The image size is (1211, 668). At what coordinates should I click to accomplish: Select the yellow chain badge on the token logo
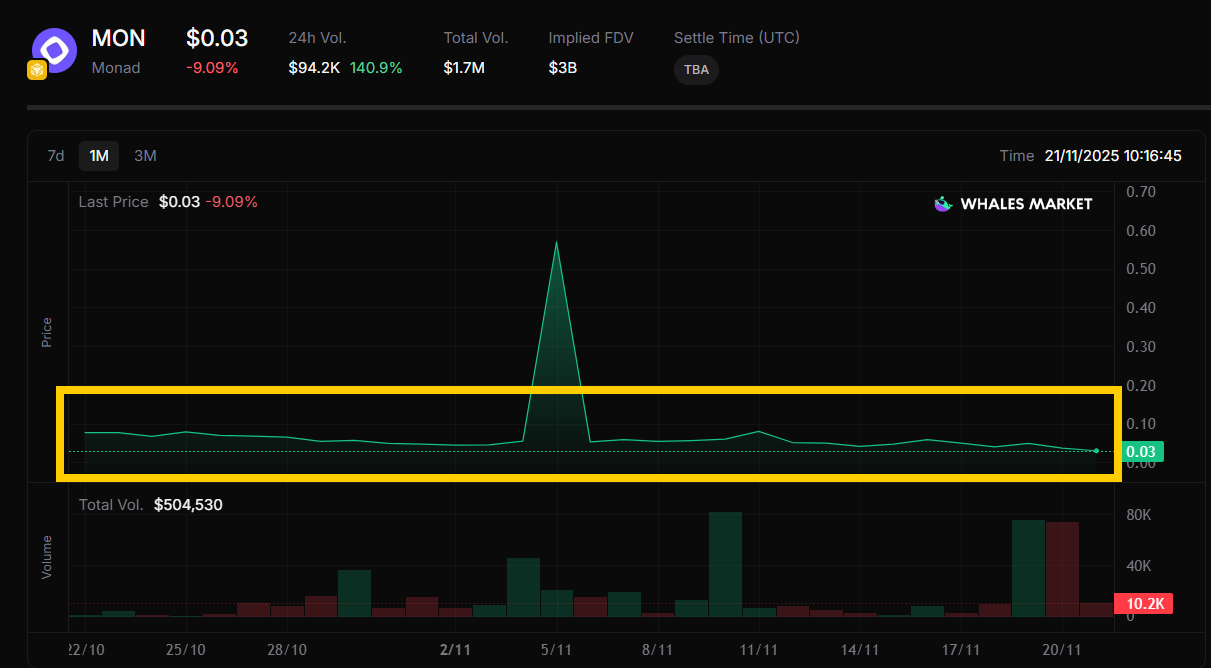pyautogui.click(x=37, y=70)
